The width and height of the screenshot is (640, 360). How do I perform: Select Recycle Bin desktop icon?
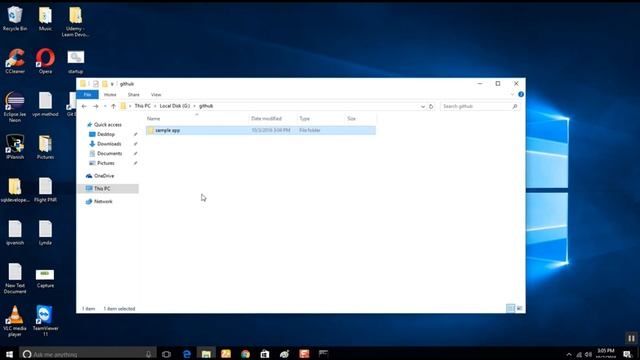pos(15,18)
